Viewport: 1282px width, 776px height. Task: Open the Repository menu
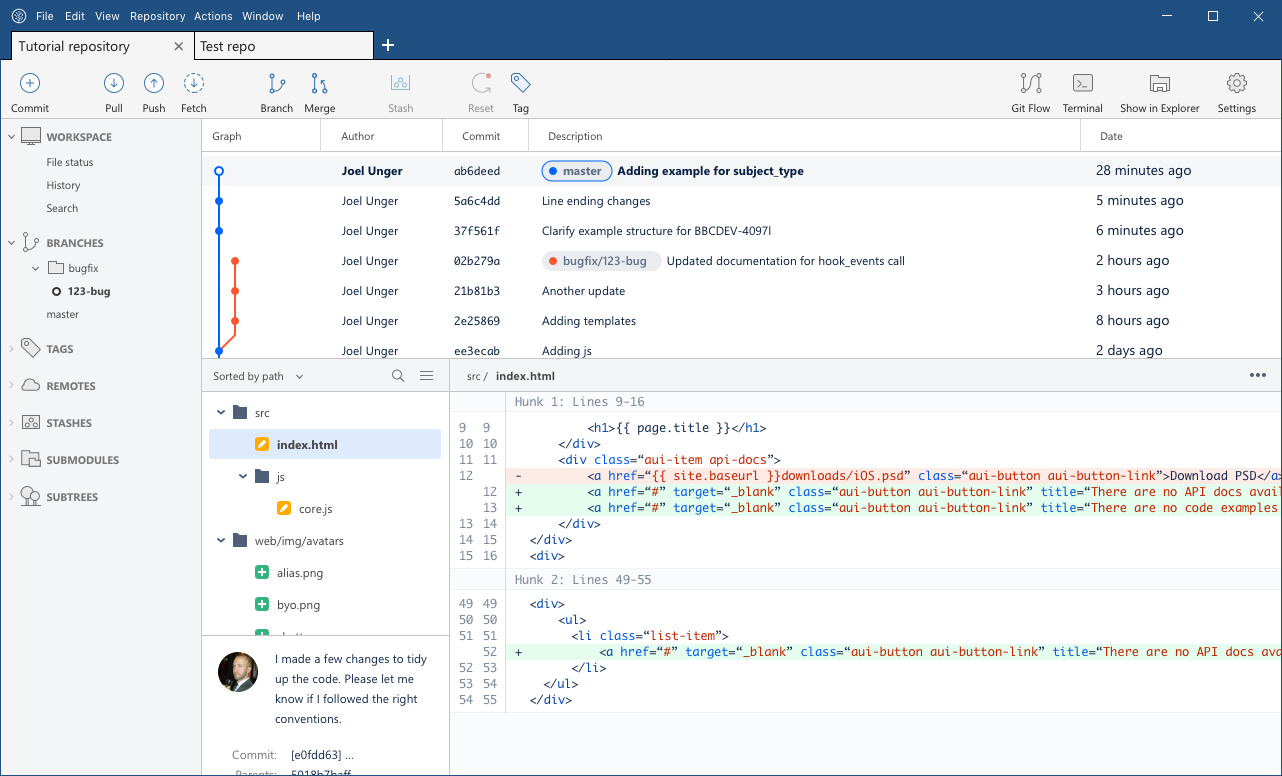point(157,16)
